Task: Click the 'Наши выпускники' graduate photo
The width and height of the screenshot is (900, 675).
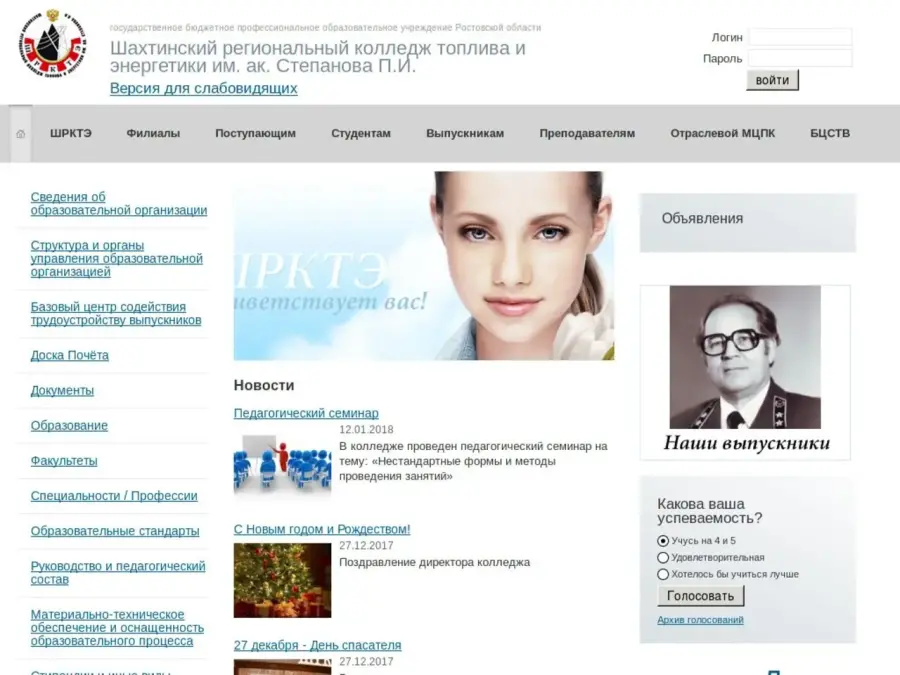Action: 745,372
